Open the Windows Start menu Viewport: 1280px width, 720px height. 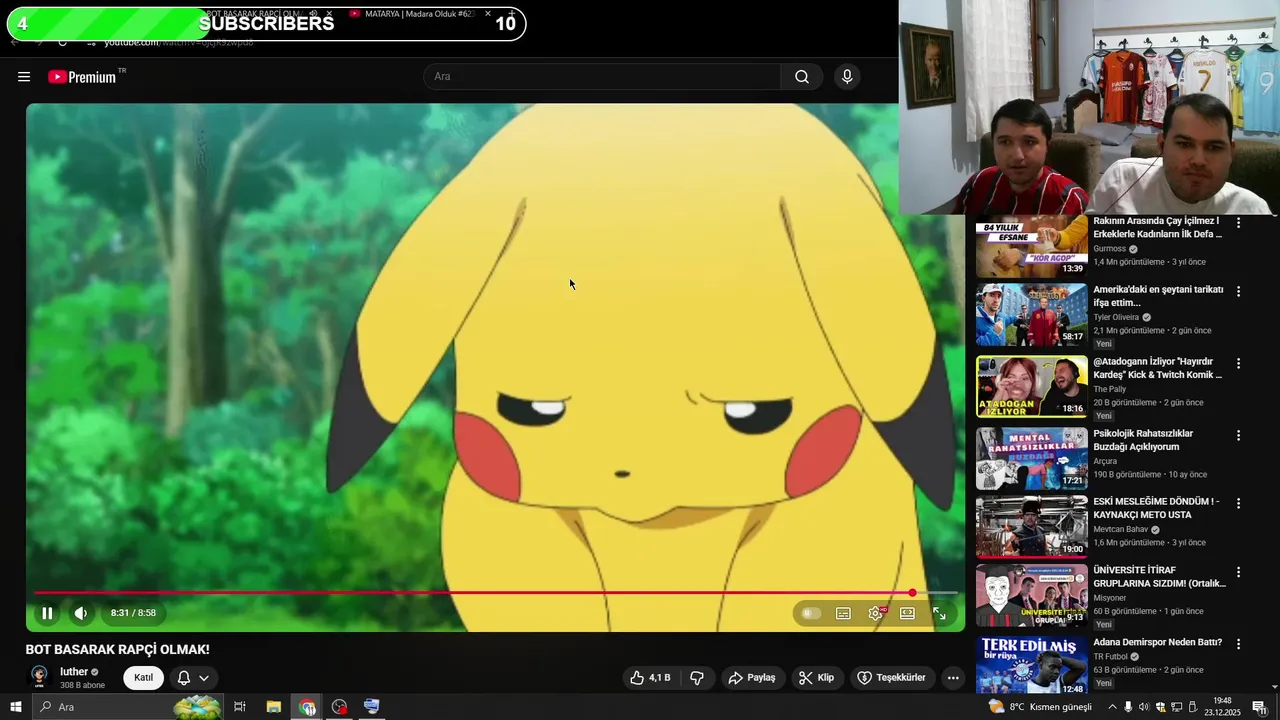click(x=15, y=707)
